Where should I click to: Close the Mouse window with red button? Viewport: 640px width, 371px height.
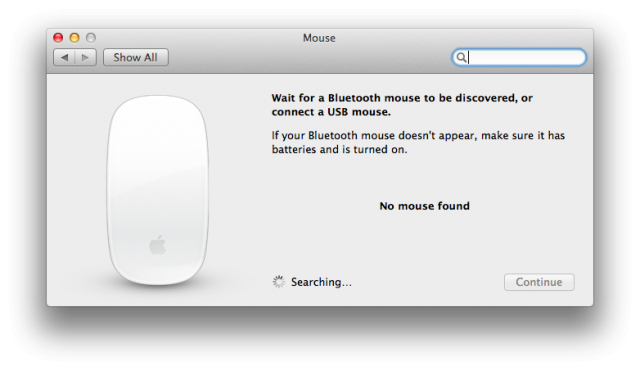[58, 38]
